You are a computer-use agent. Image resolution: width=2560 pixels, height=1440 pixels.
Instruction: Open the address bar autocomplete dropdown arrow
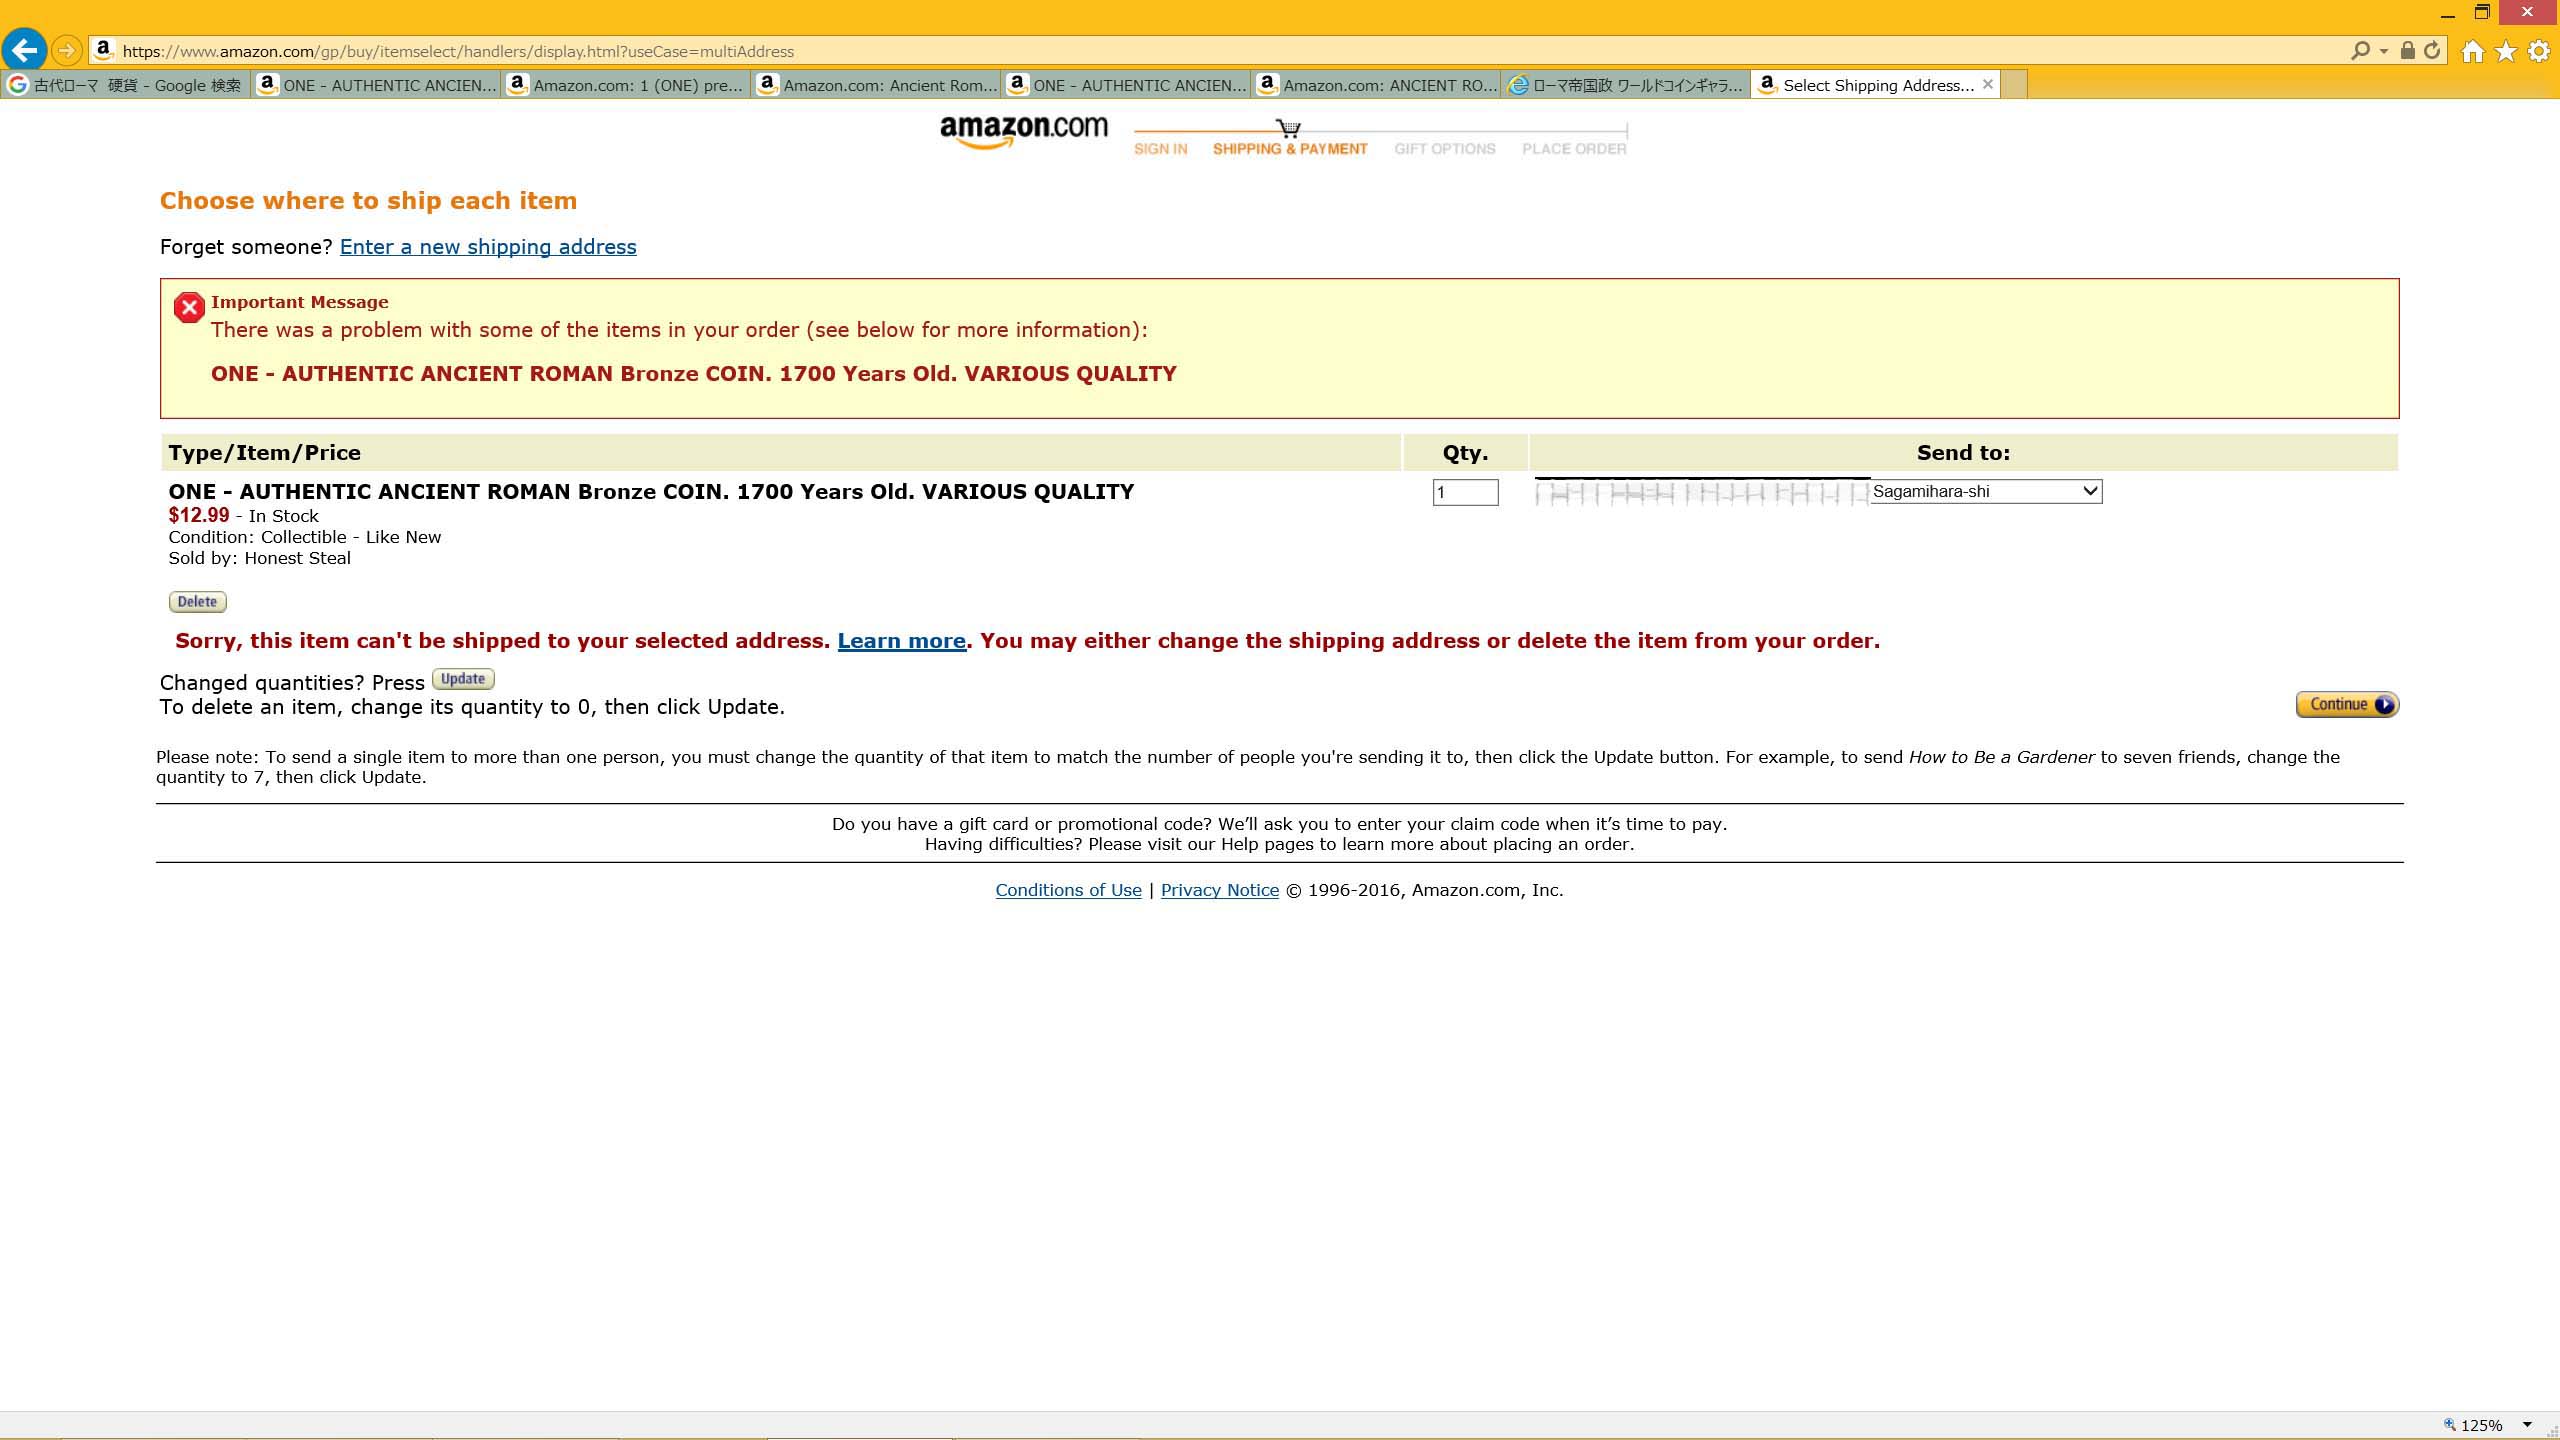(x=2384, y=51)
